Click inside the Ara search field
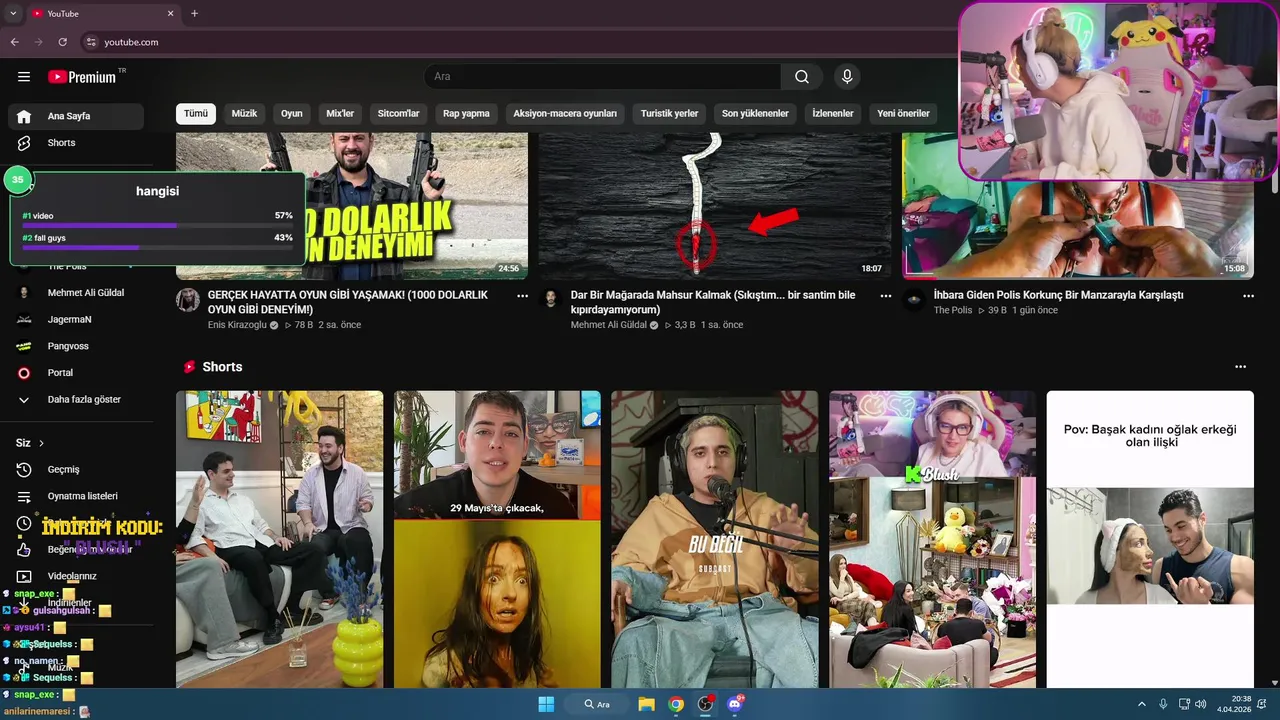Screen dimensions: 1280x720 [602, 77]
